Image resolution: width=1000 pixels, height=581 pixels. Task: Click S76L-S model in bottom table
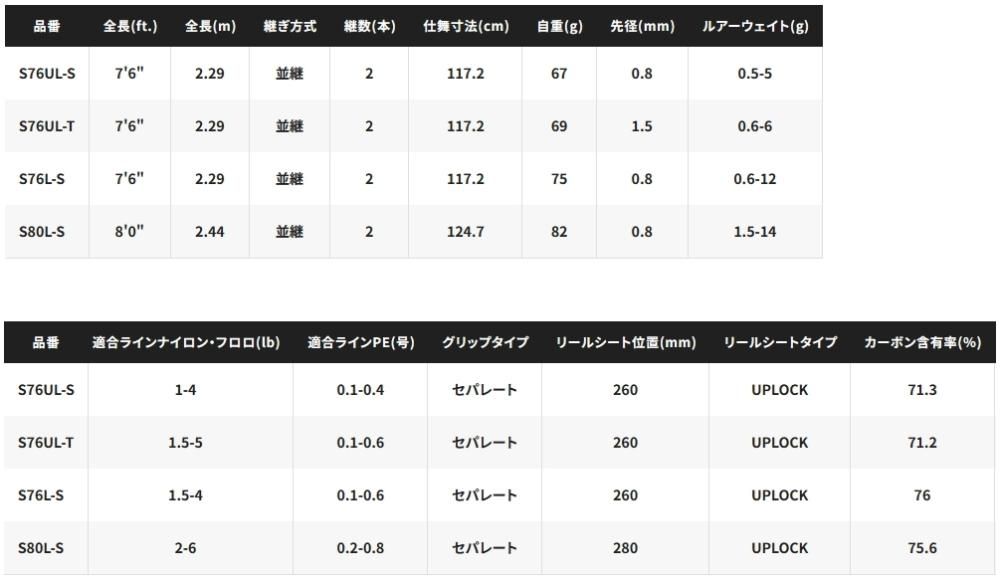coord(41,496)
